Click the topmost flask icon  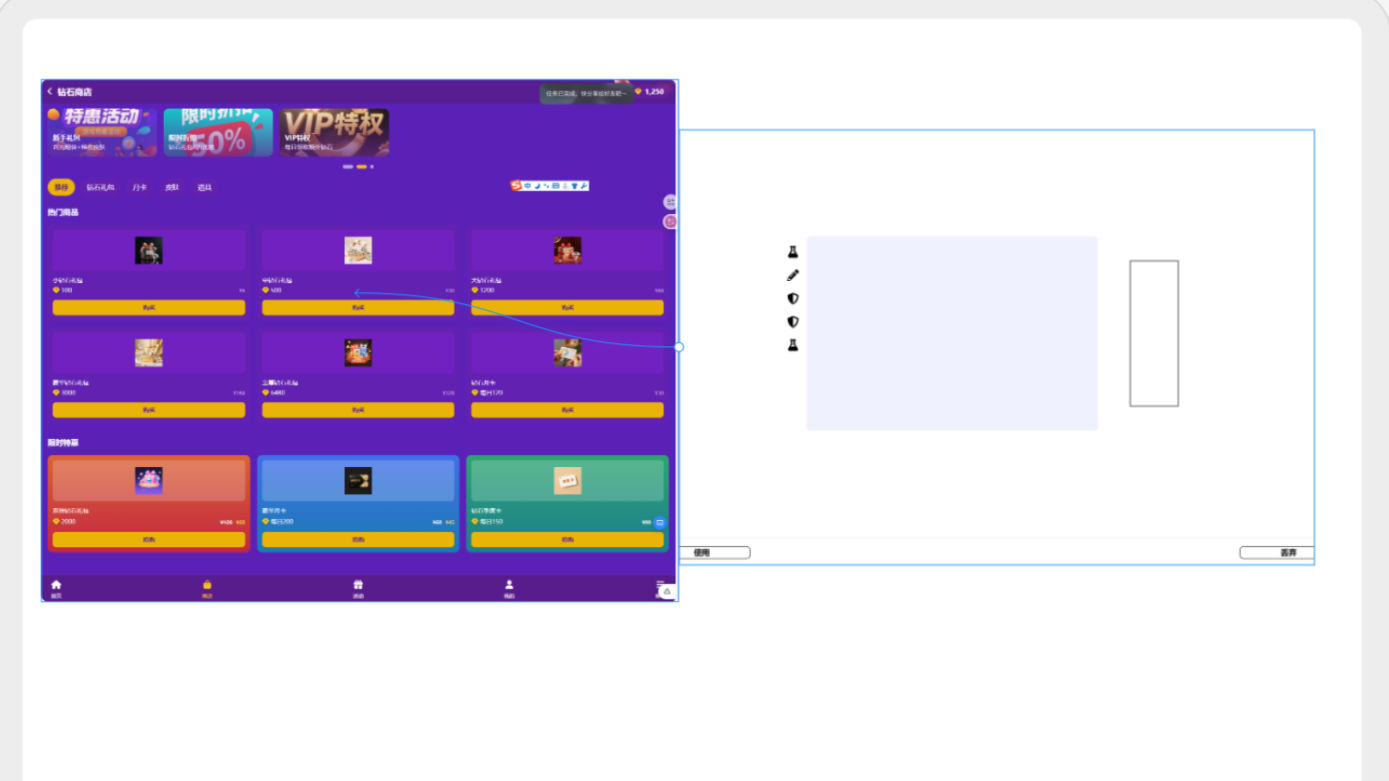793,252
